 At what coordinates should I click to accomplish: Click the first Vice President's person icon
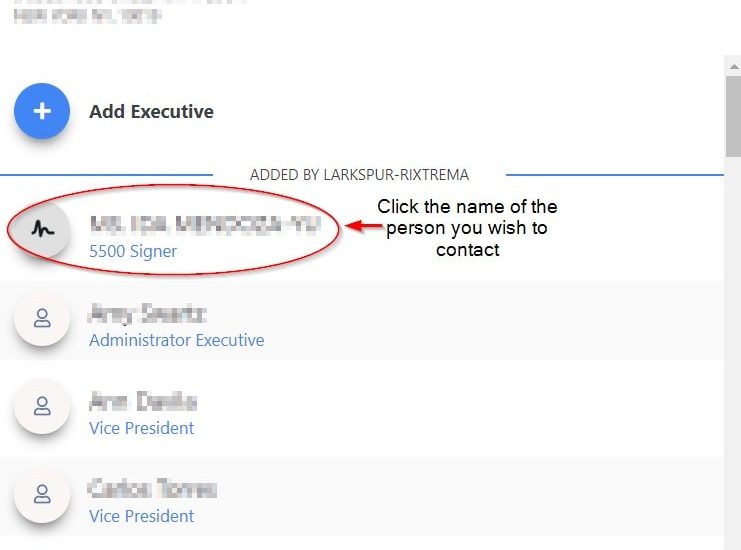[42, 406]
